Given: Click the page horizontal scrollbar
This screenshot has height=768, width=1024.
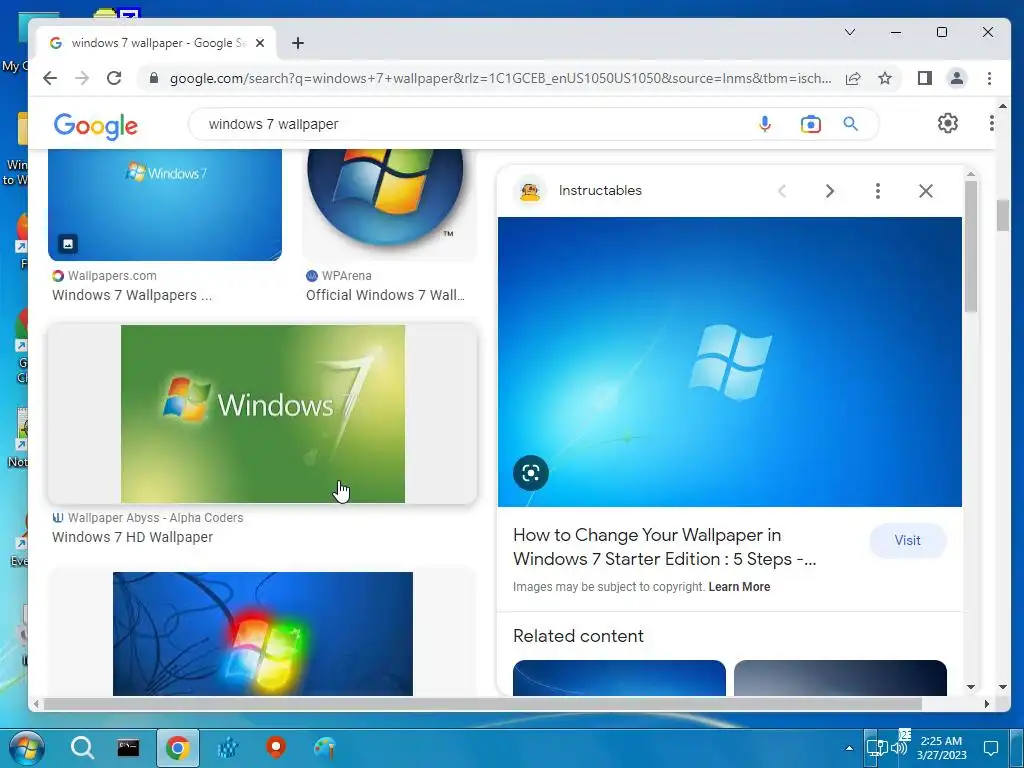Looking at the screenshot, I should click(x=483, y=704).
